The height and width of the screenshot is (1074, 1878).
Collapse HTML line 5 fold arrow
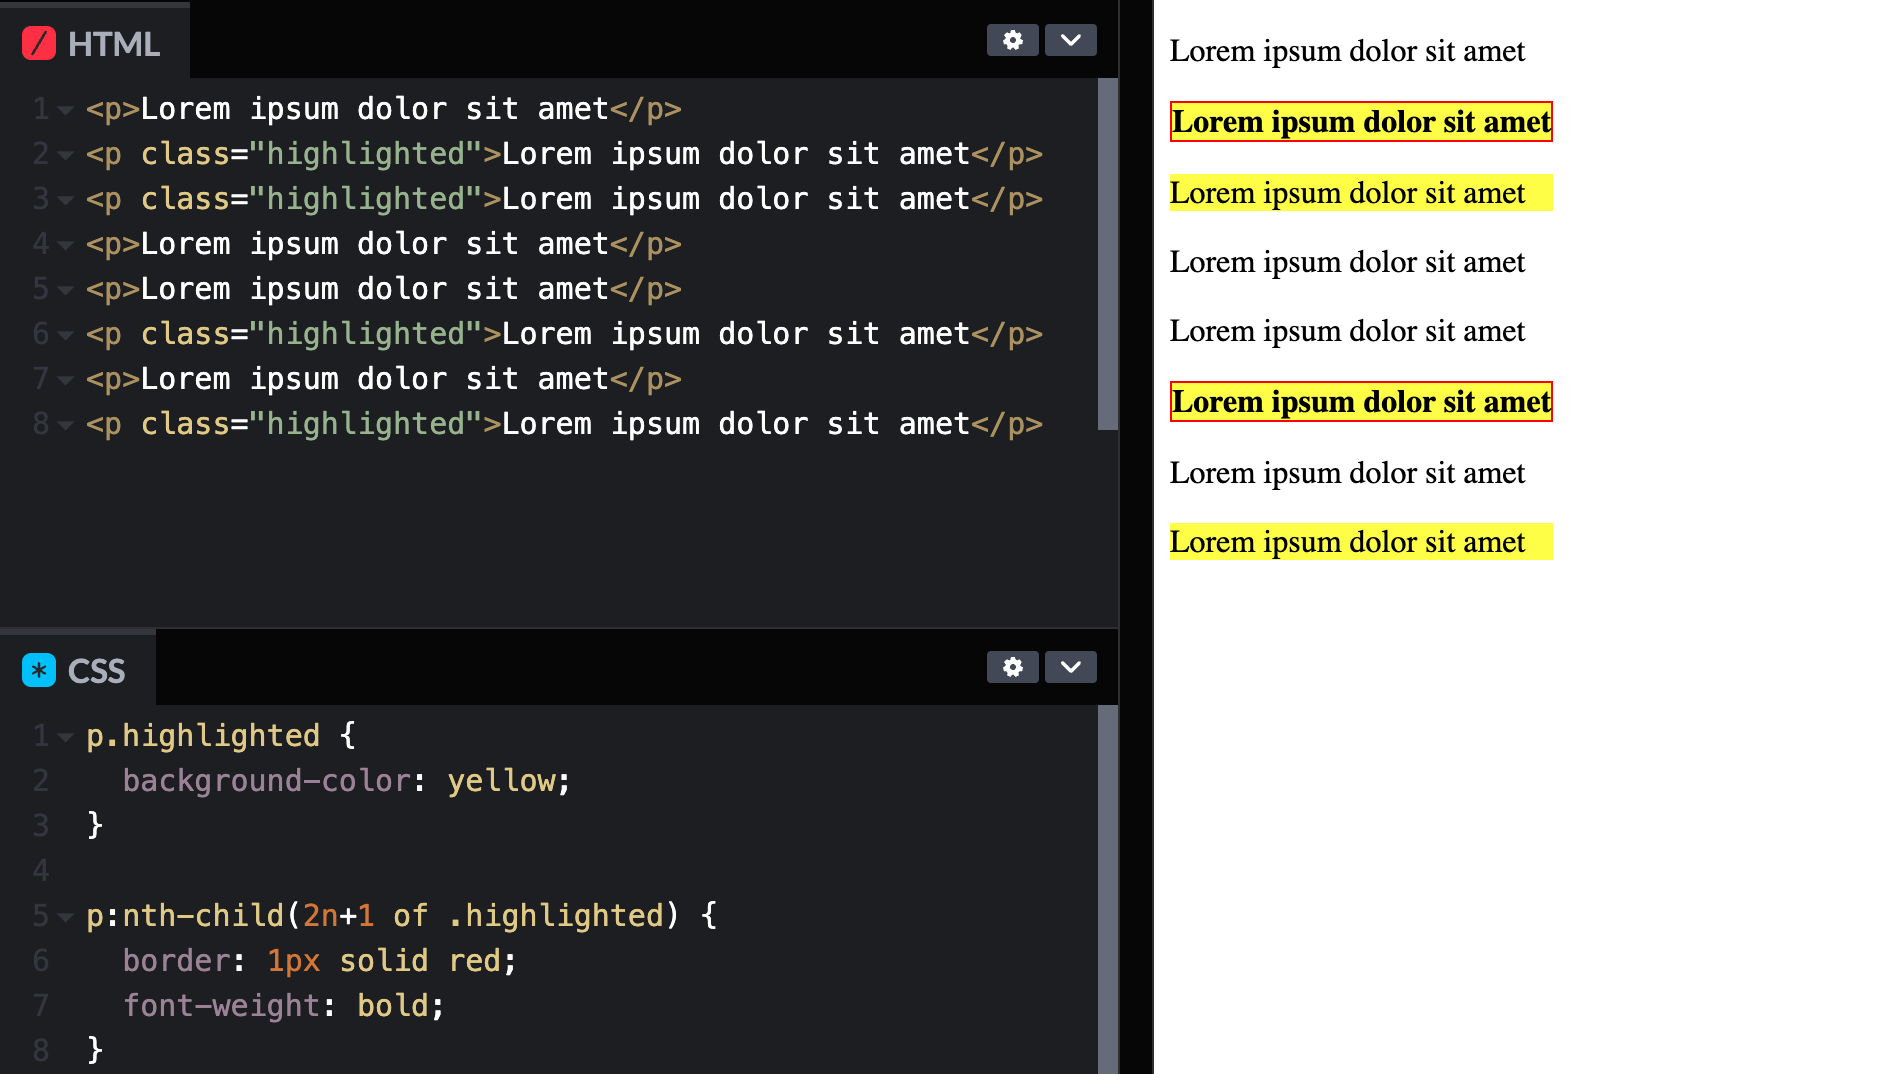66,290
